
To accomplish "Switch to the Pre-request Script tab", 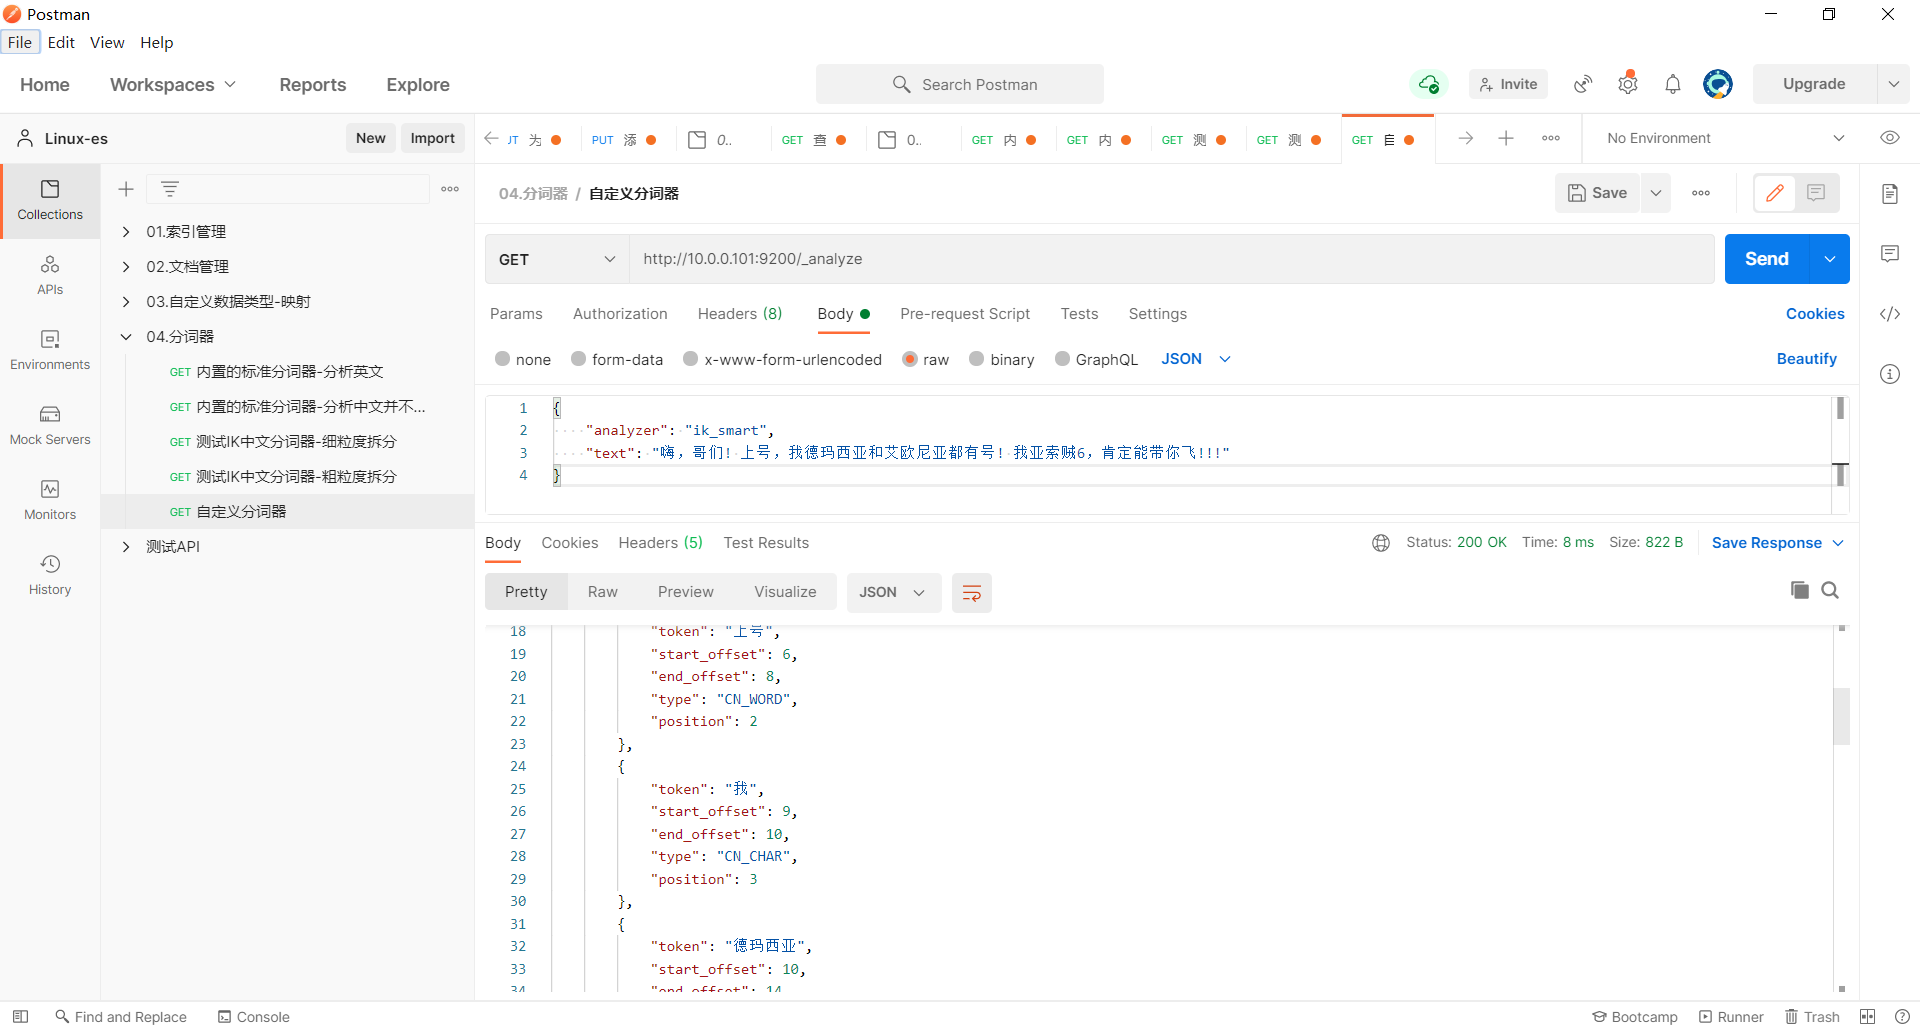I will point(965,314).
